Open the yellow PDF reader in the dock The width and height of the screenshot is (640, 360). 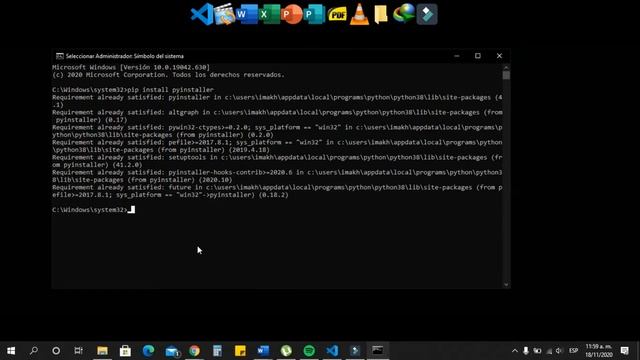(x=337, y=15)
